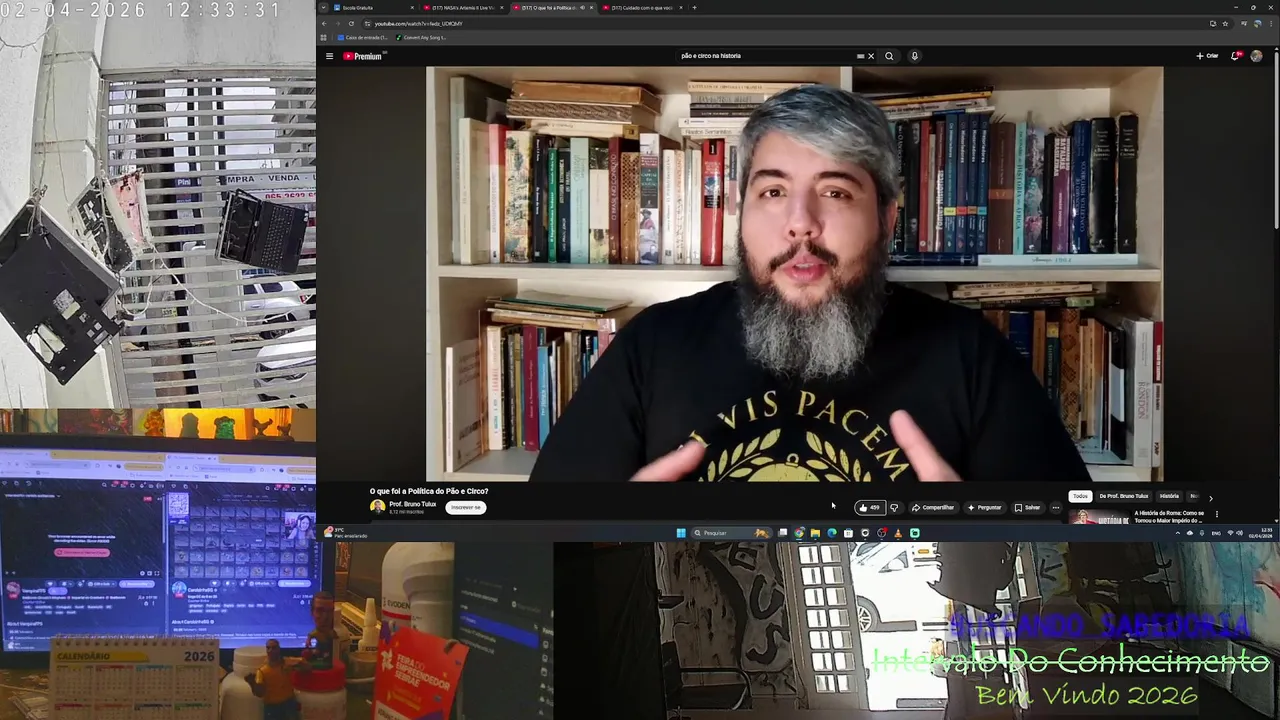The image size is (1280, 720).
Task: Mute audio icon on Política do Pão tab
Action: pos(582,7)
